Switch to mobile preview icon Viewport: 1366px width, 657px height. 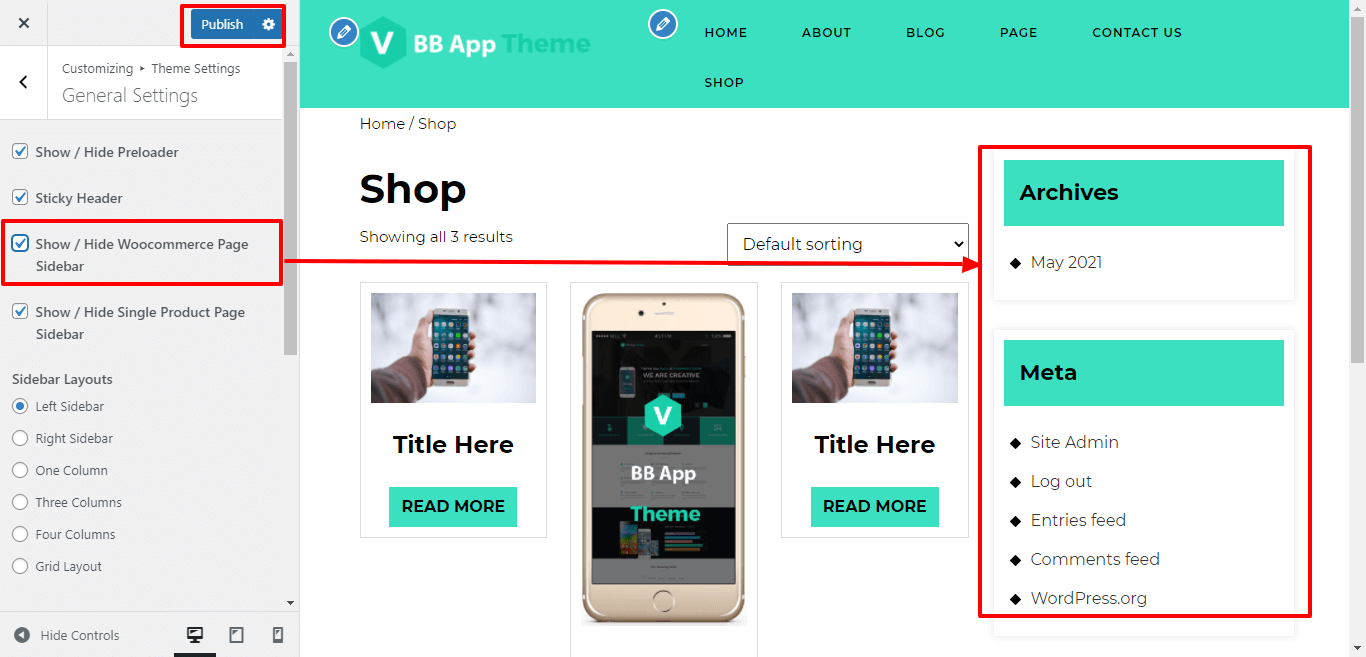[x=278, y=635]
